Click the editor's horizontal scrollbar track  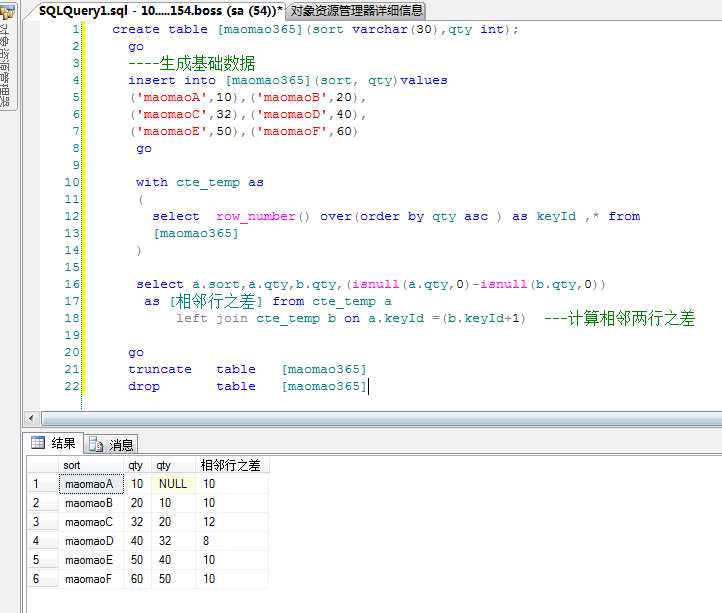click(x=381, y=418)
